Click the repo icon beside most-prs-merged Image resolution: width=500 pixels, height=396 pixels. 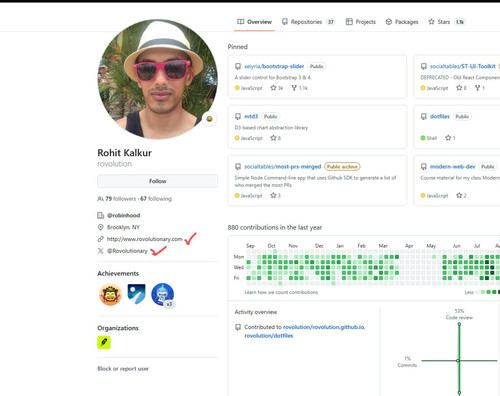pyautogui.click(x=238, y=167)
